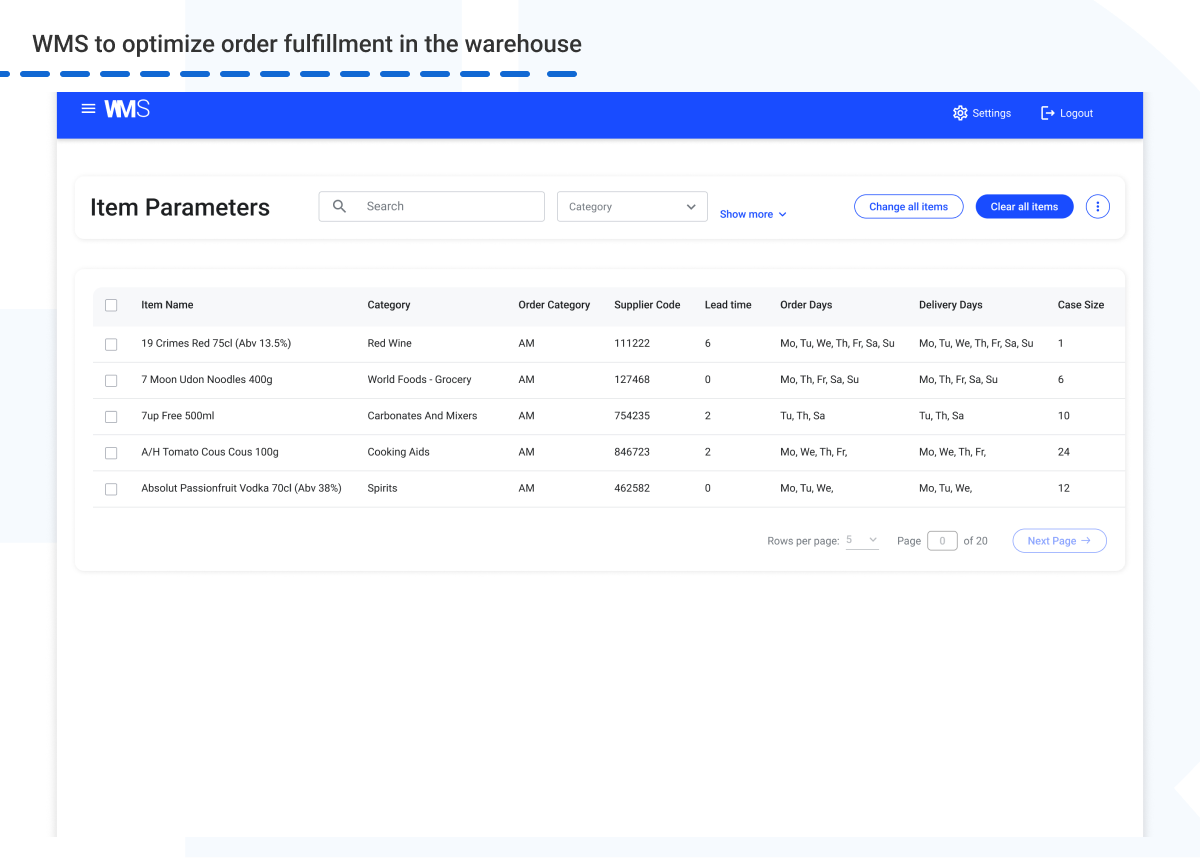Open the three-dot actions menu
The width and height of the screenshot is (1200, 858).
1097,206
